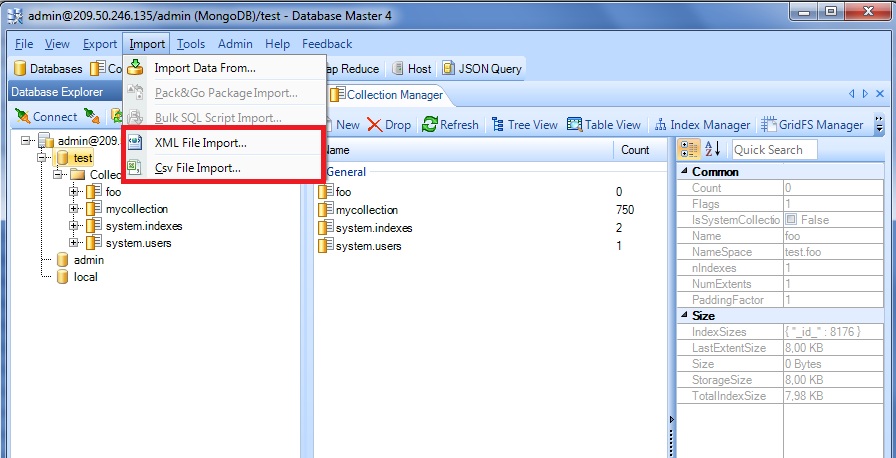Select the local database in the tree
Viewport: 896px width, 458px height.
[85, 277]
